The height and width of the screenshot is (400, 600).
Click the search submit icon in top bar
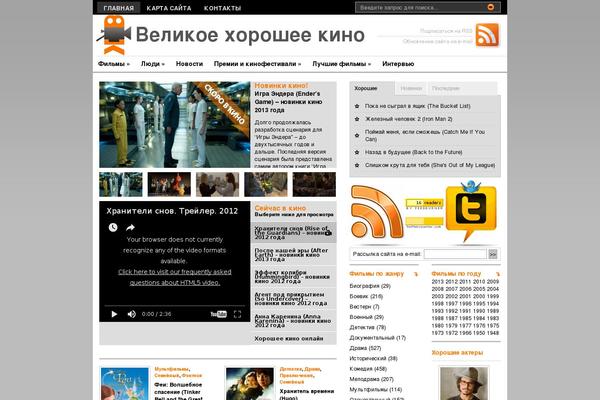(491, 7)
